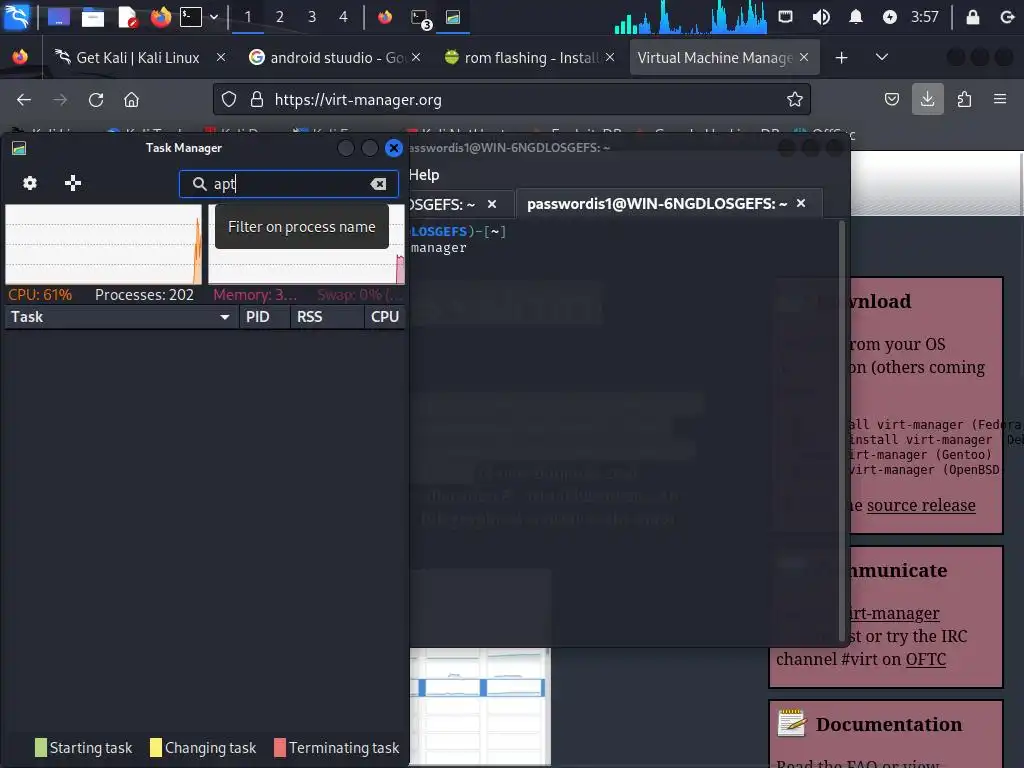Click the virt-manager screenshot thumbnail
The height and width of the screenshot is (768, 1024).
click(480, 706)
